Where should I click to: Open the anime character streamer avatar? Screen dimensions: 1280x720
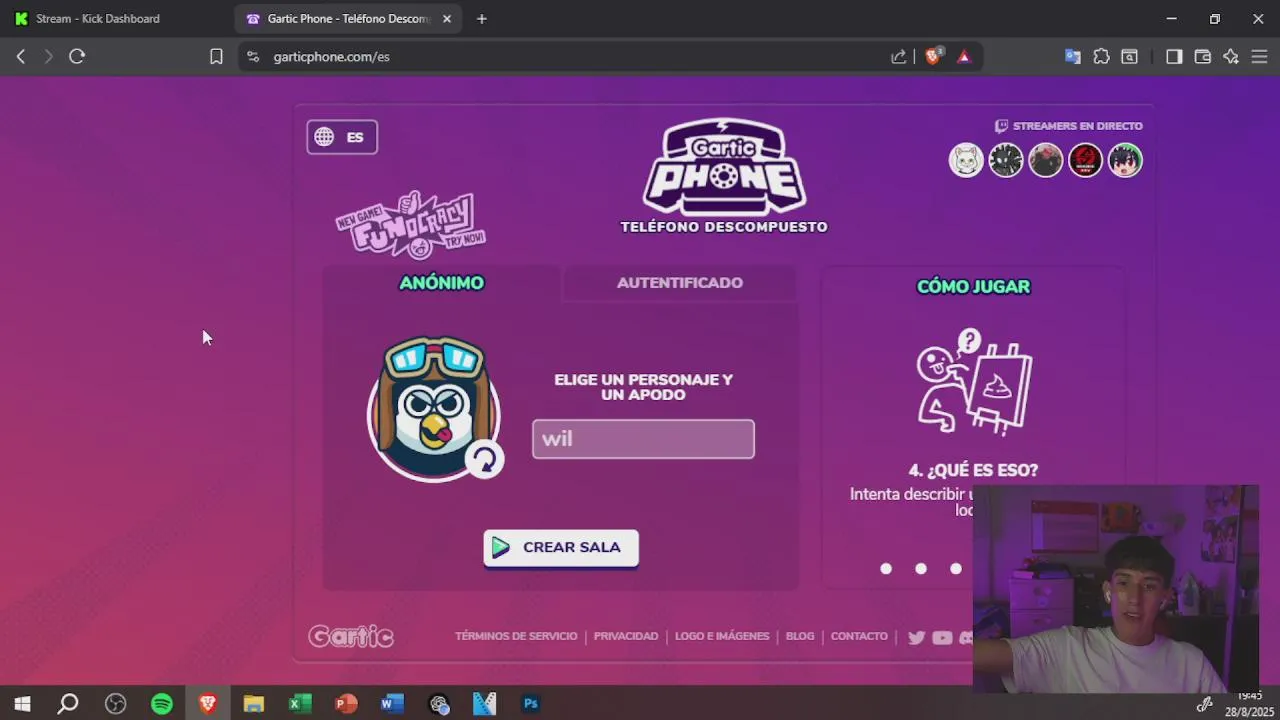point(1125,160)
